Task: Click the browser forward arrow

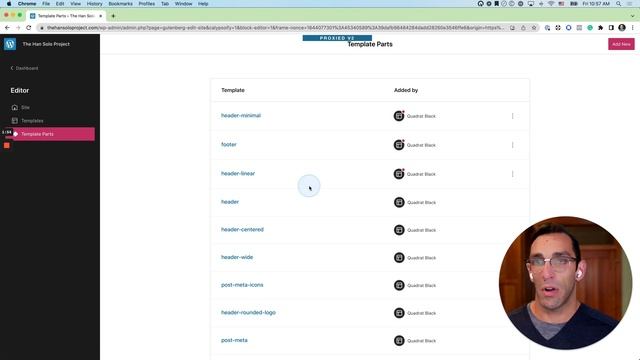Action: pos(18,28)
